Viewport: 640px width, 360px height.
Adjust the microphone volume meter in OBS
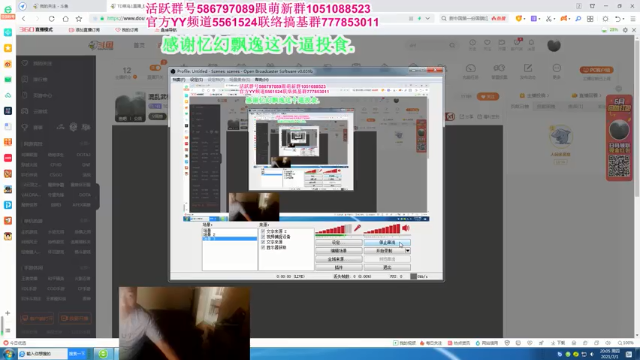333,229
